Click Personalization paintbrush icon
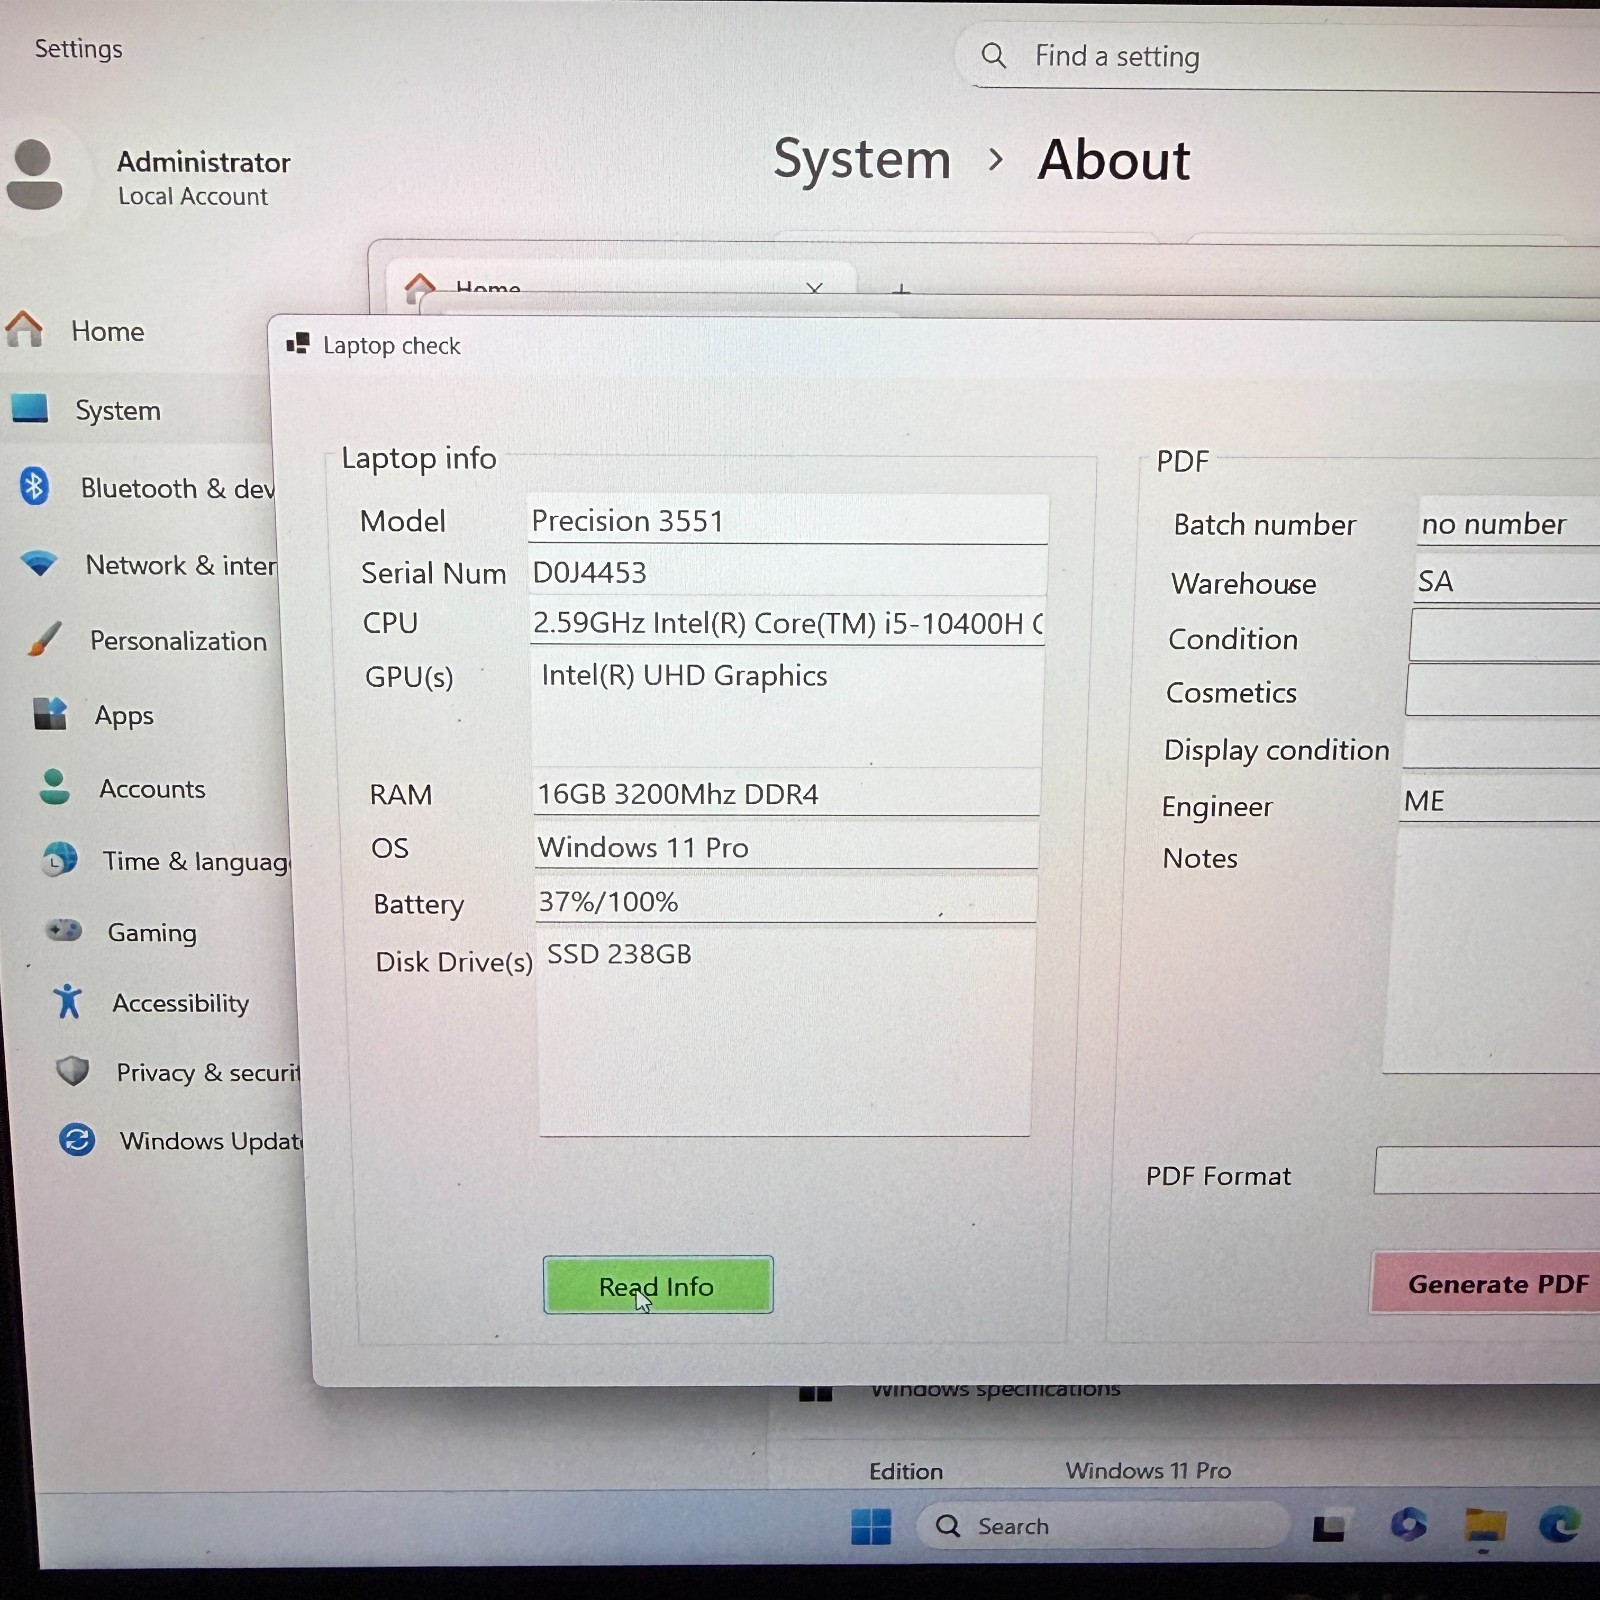 [x=44, y=639]
